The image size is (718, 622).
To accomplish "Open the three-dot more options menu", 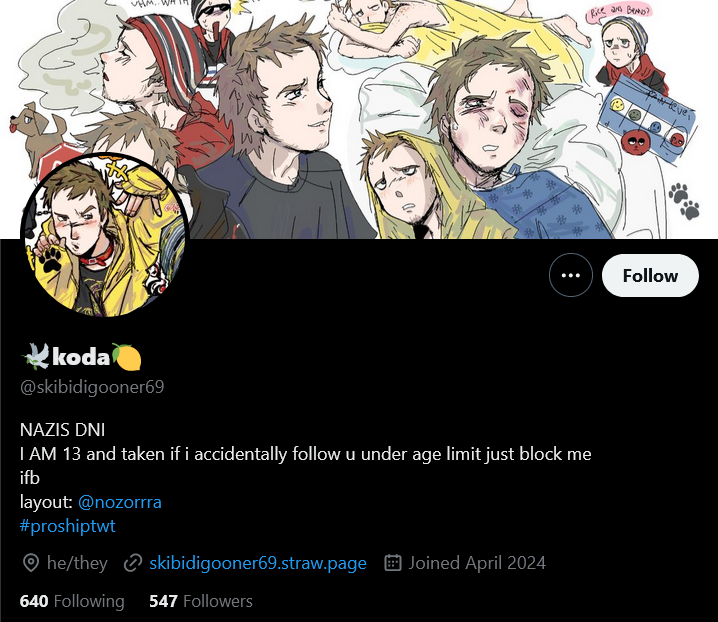I will (x=571, y=275).
